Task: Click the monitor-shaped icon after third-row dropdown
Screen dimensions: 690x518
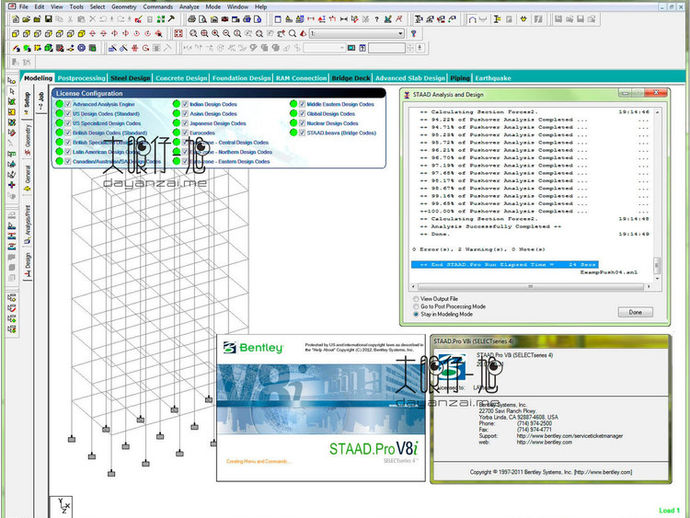Action: point(351,48)
